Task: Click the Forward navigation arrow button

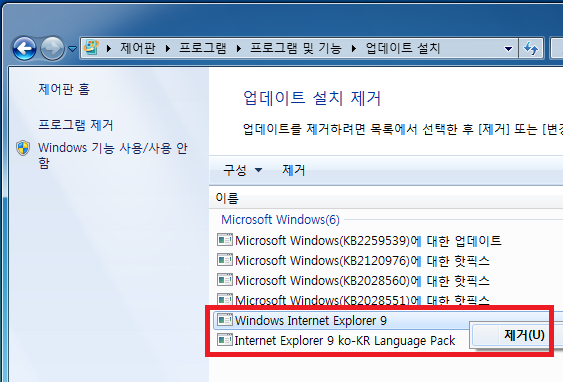Action: pos(52,48)
